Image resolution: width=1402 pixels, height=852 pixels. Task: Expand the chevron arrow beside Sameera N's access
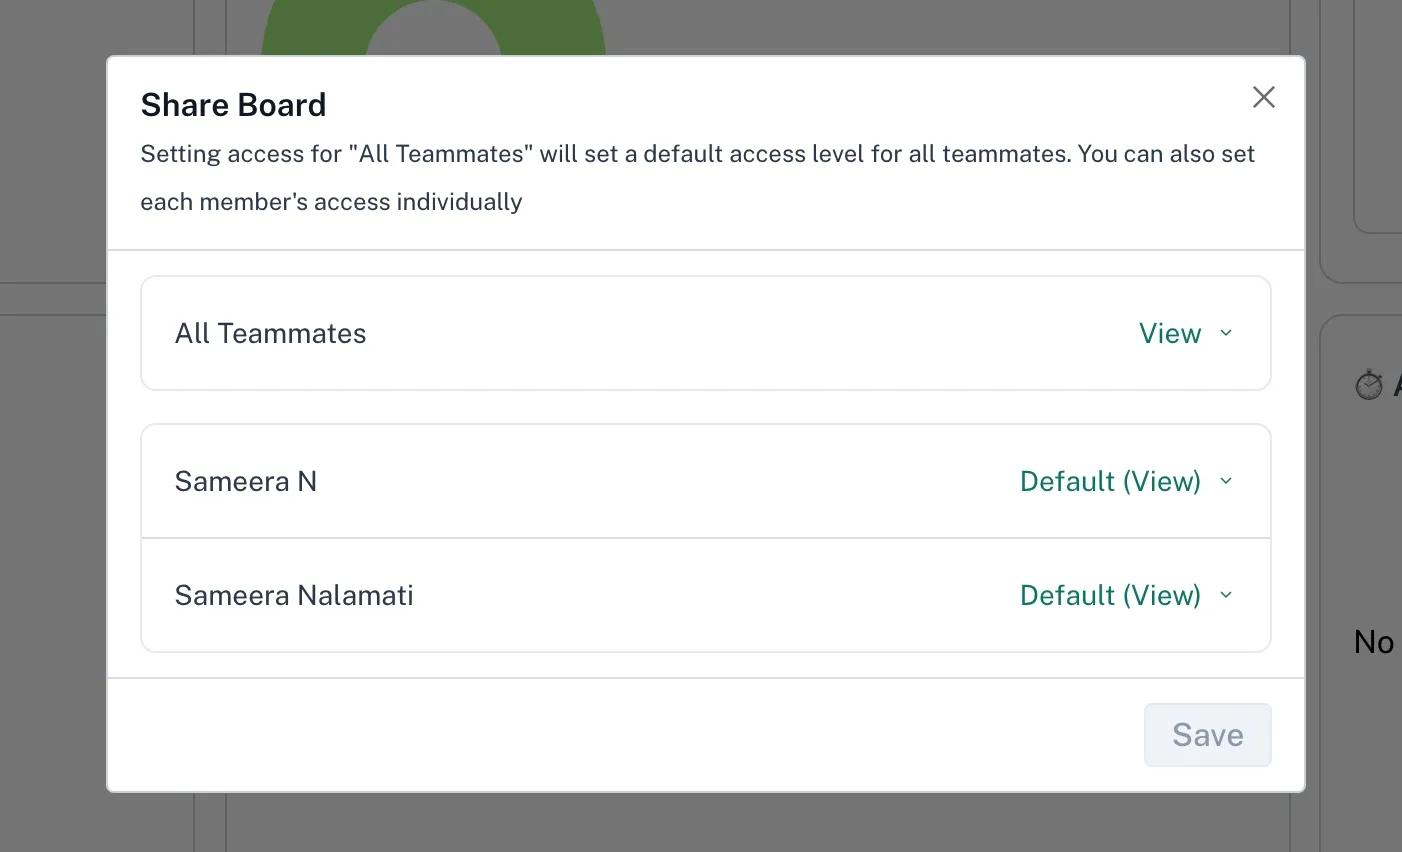coord(1226,481)
